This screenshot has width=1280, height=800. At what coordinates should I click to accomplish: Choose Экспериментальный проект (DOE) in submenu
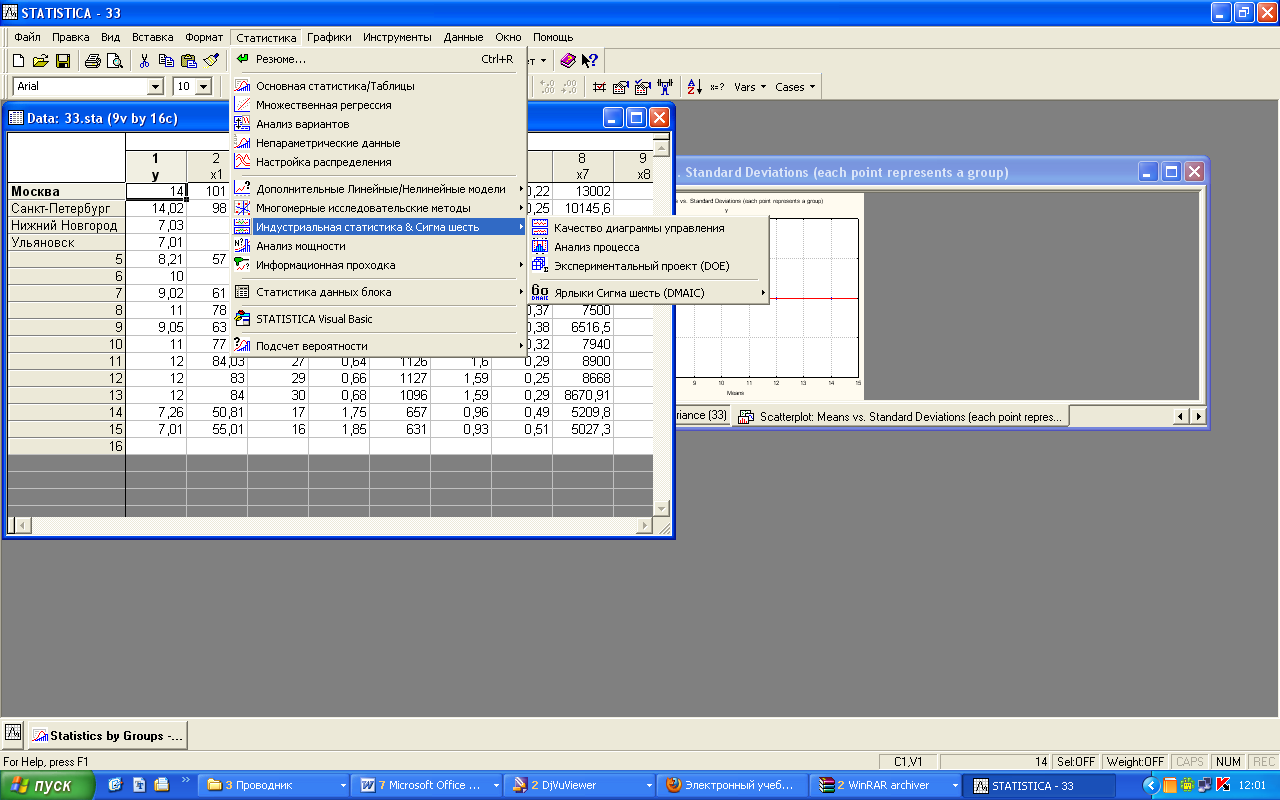pyautogui.click(x=648, y=266)
